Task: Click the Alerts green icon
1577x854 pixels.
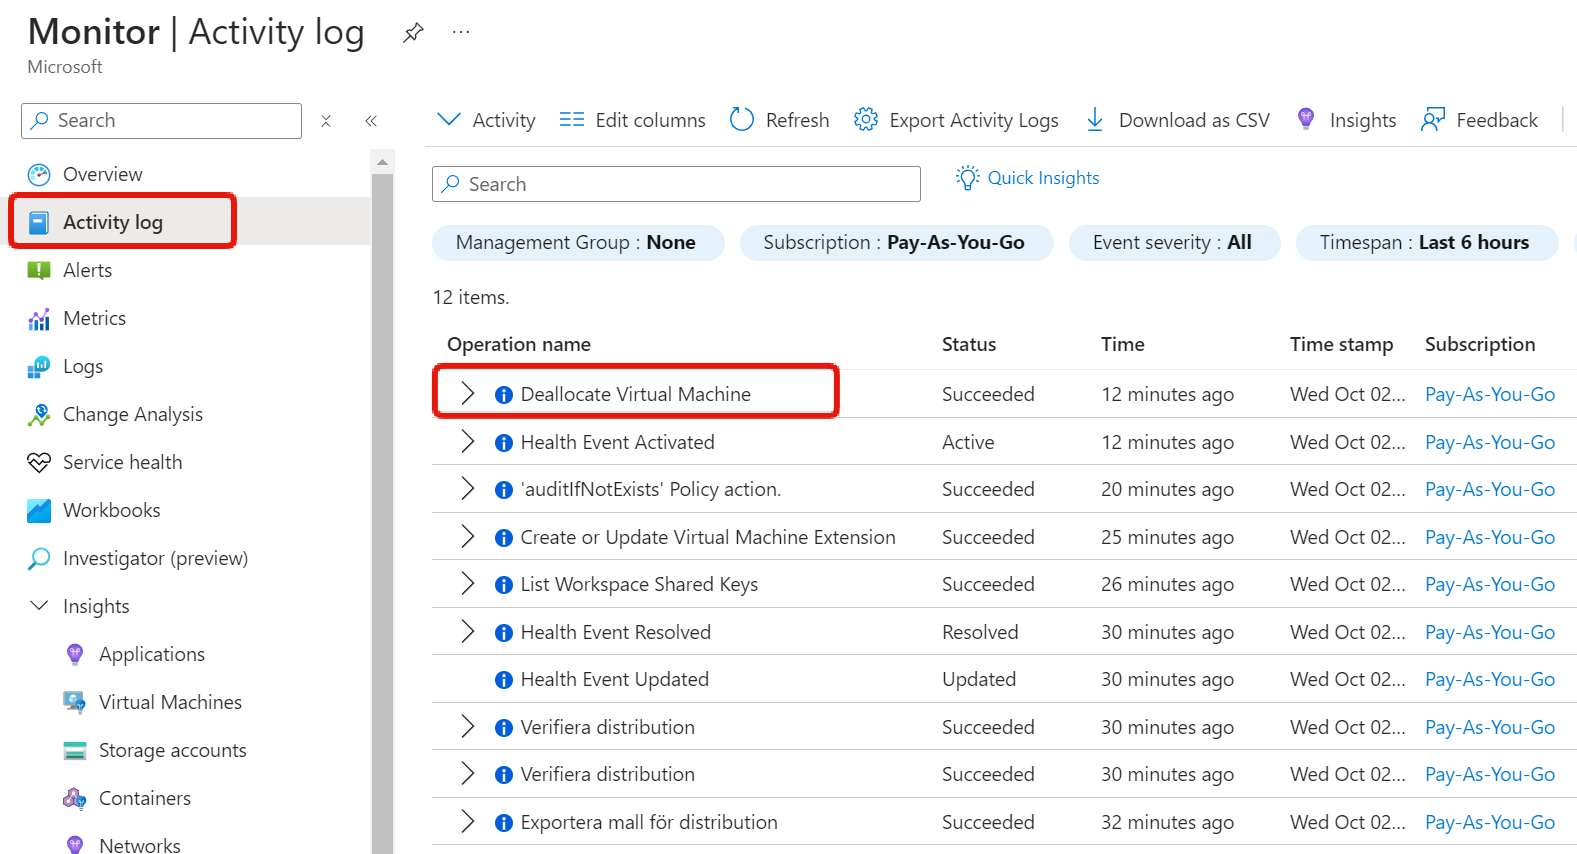Action: coord(39,271)
